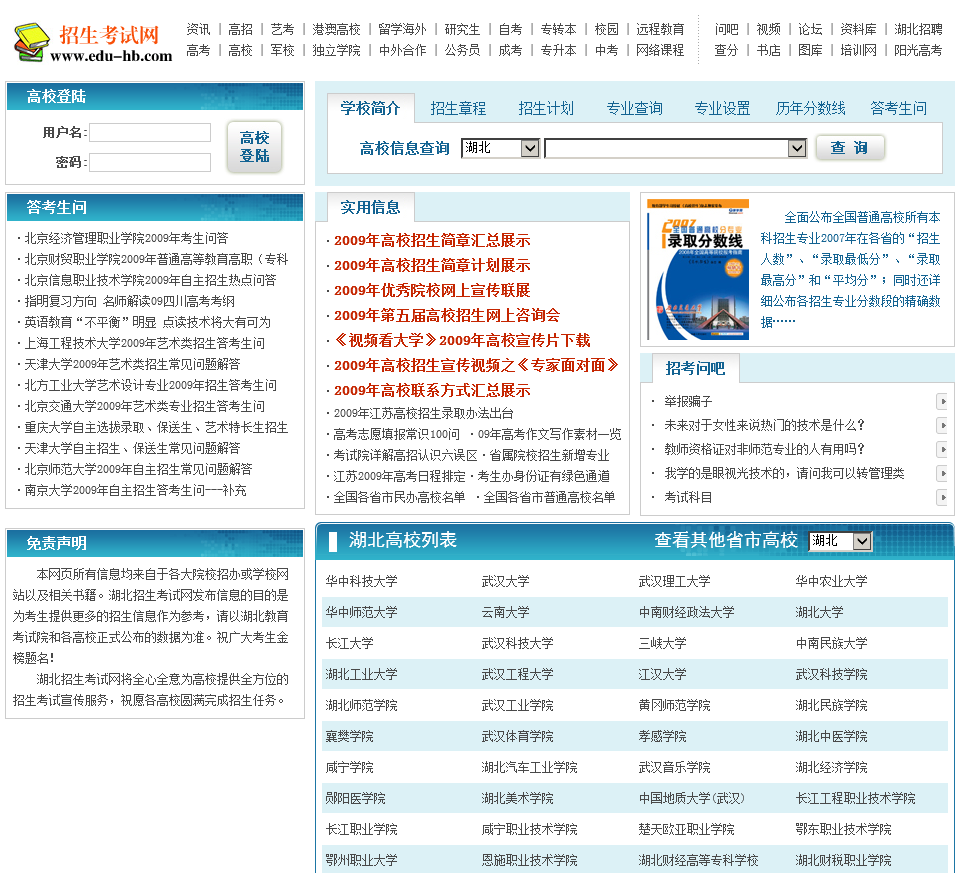The image size is (960, 873).
Task: Open 湖北招聘 navigation link
Action: tap(918, 29)
